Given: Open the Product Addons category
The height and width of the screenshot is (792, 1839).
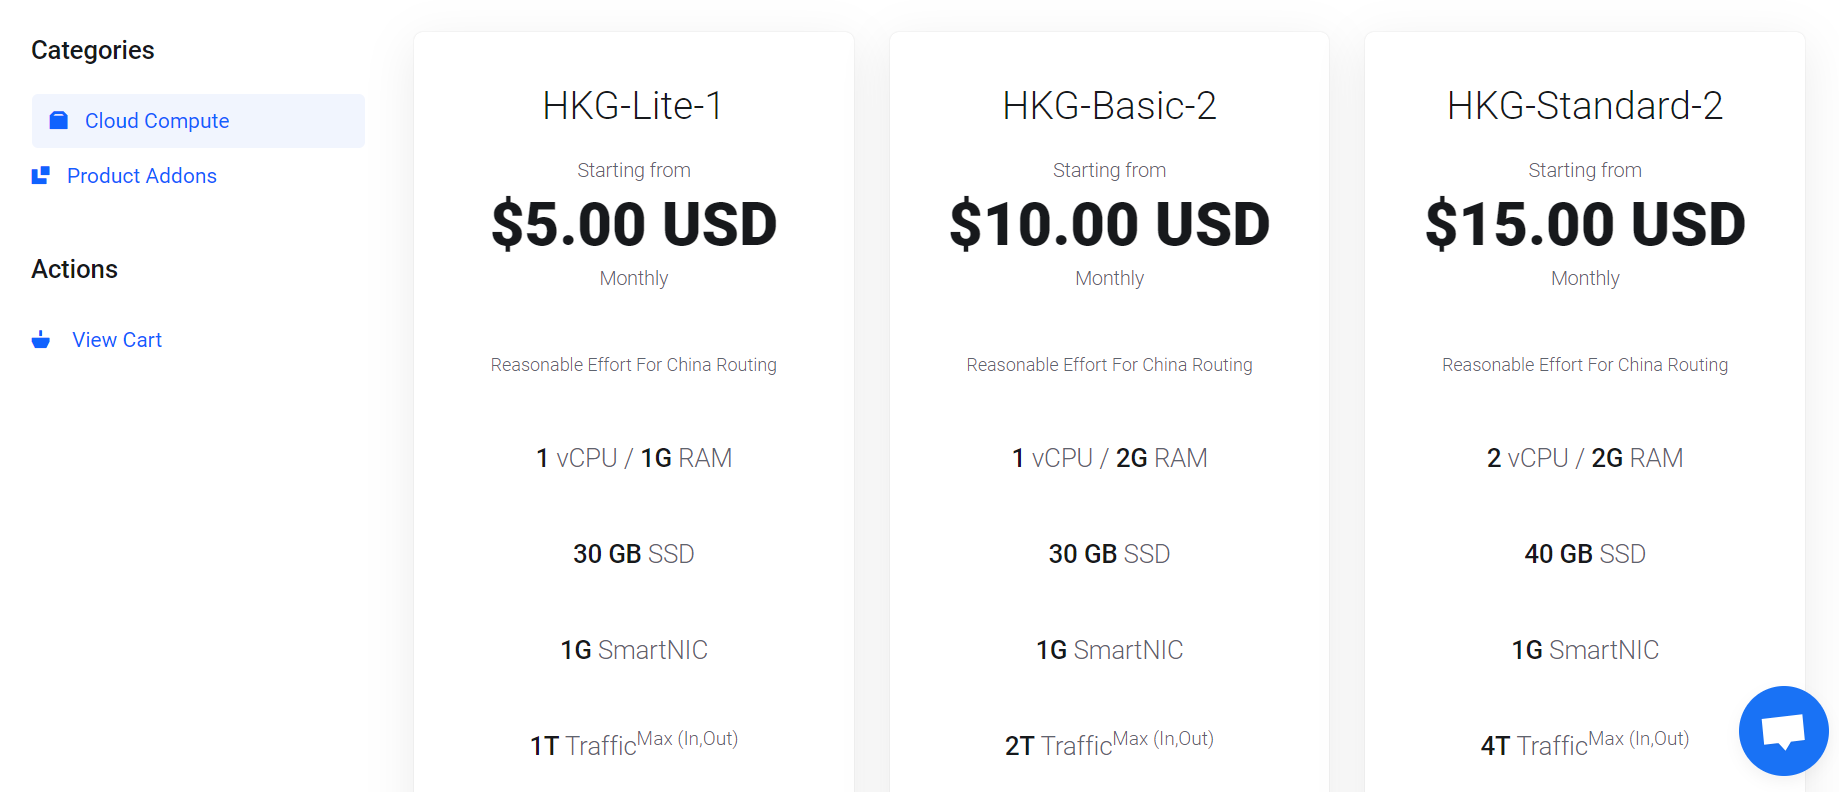Looking at the screenshot, I should pos(142,176).
